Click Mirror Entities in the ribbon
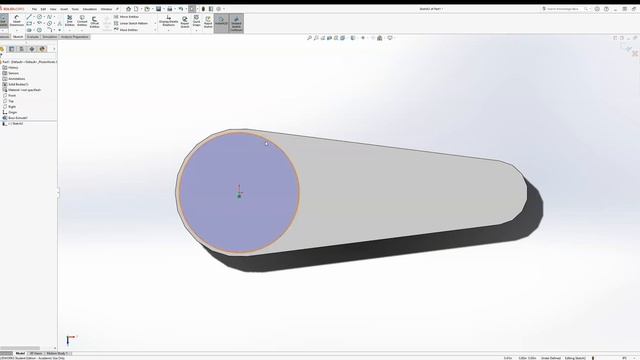Viewport: 640px width, 360px height. pos(126,17)
